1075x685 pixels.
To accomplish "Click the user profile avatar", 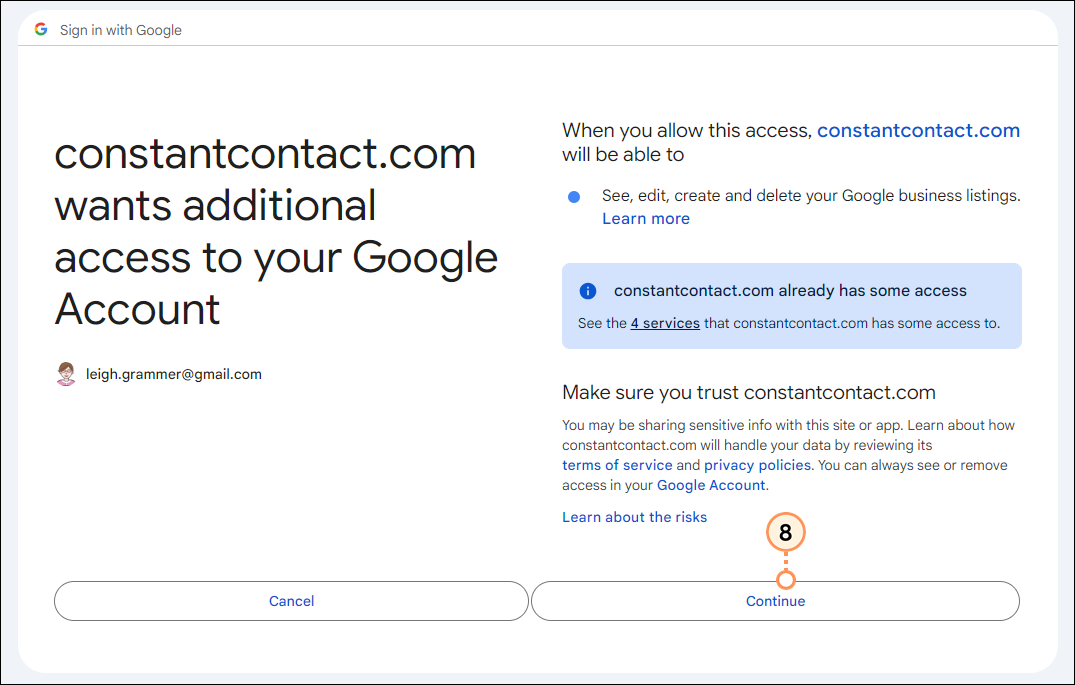I will click(x=66, y=374).
